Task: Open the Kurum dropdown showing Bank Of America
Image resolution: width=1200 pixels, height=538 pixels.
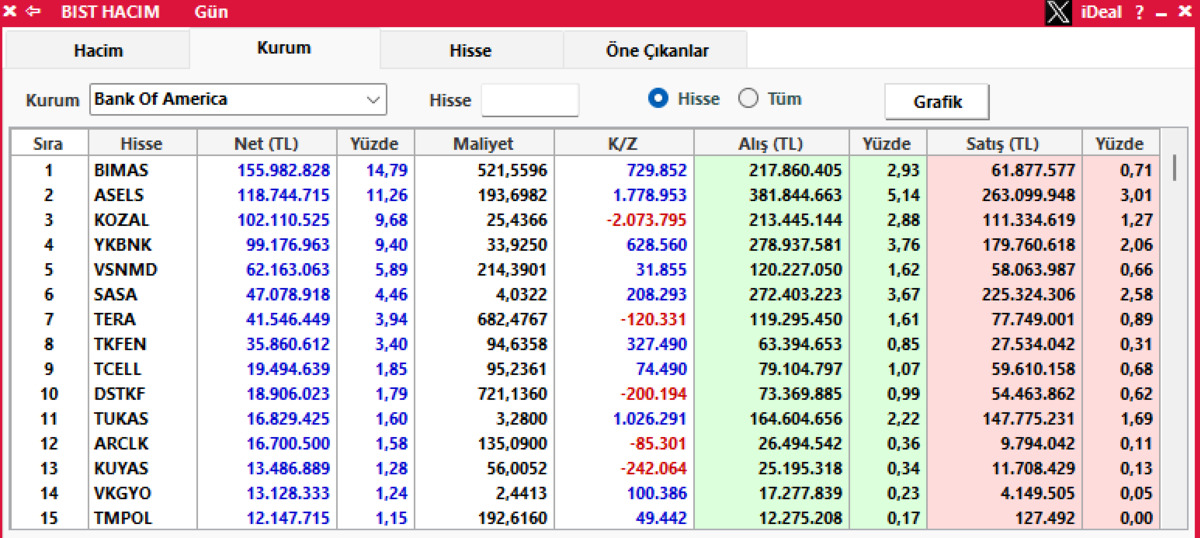Action: [238, 99]
